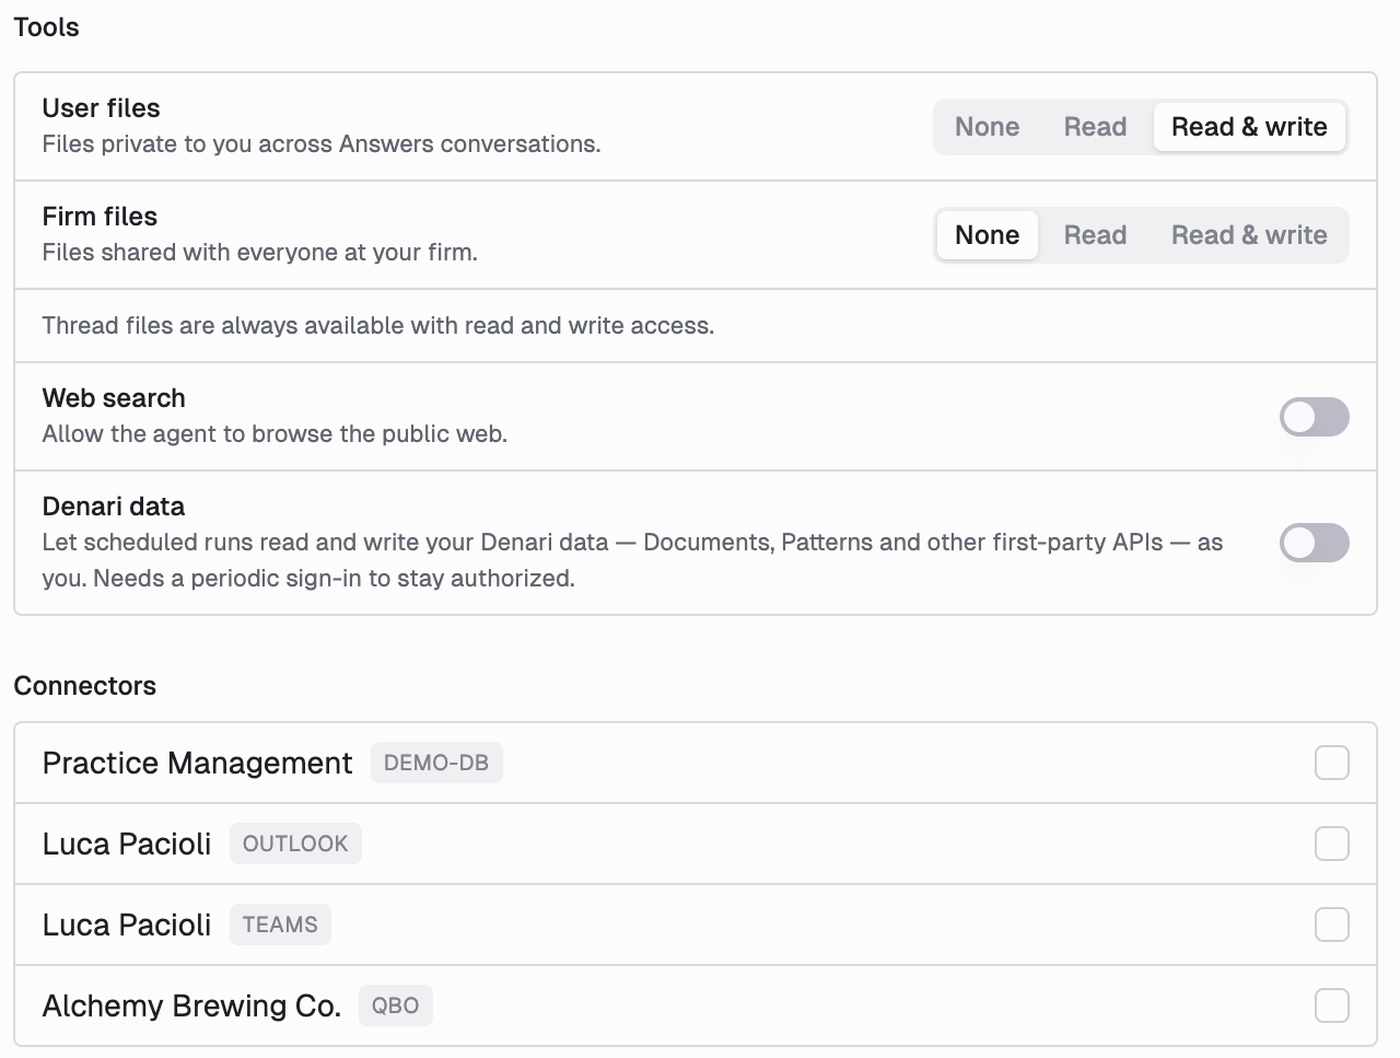Click the OUTLOOK badge

[295, 844]
